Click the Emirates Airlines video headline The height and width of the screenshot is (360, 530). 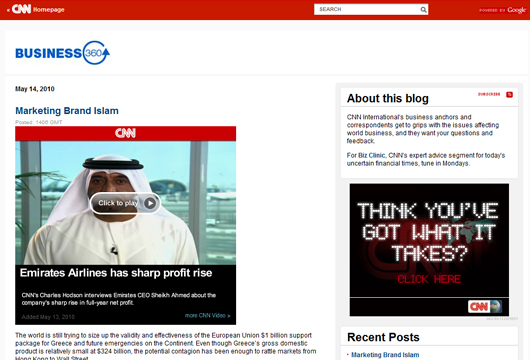116,273
